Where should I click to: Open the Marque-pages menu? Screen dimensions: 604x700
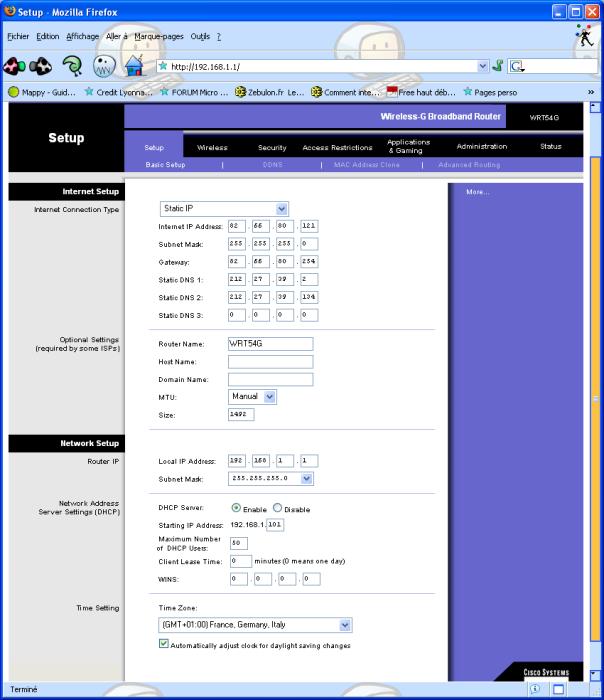(x=159, y=36)
